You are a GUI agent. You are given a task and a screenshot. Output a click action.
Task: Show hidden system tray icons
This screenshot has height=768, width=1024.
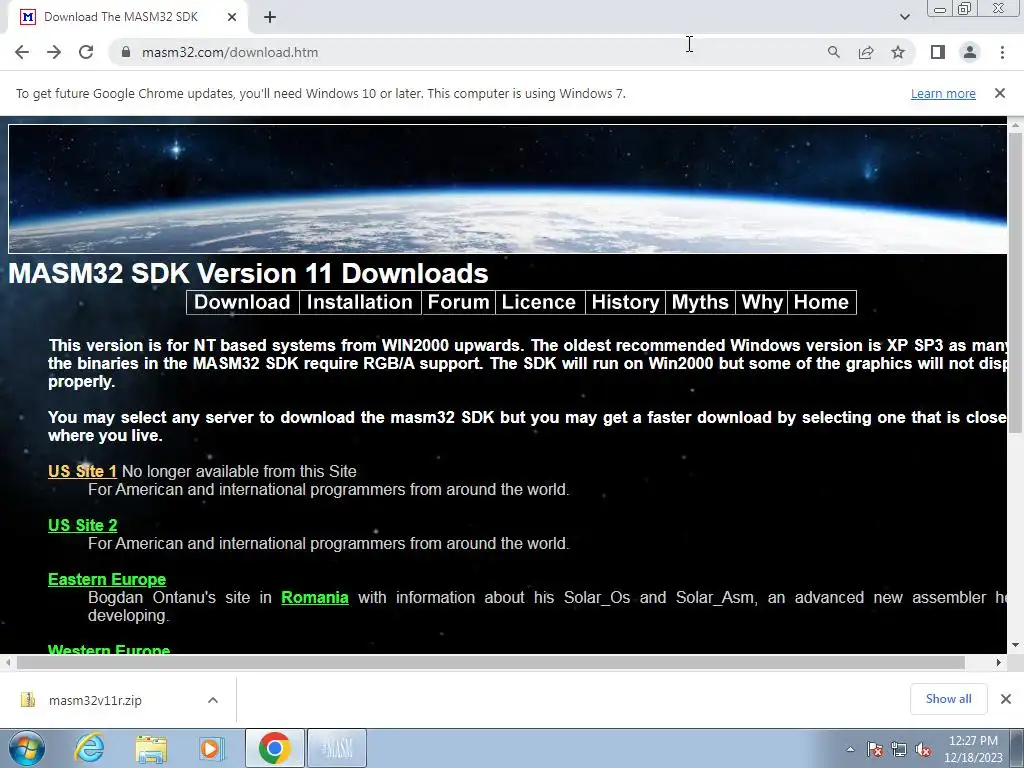[x=850, y=749]
